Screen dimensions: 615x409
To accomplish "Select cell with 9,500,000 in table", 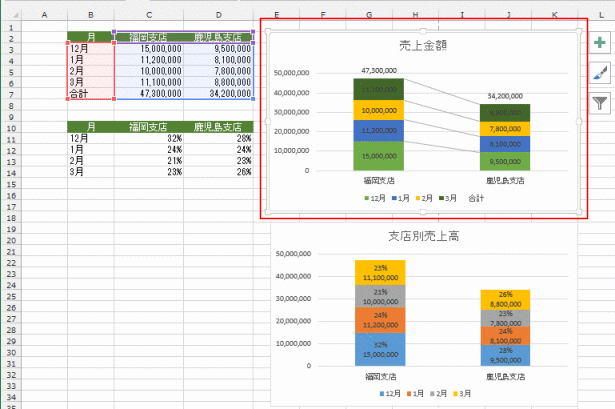I will (x=218, y=49).
